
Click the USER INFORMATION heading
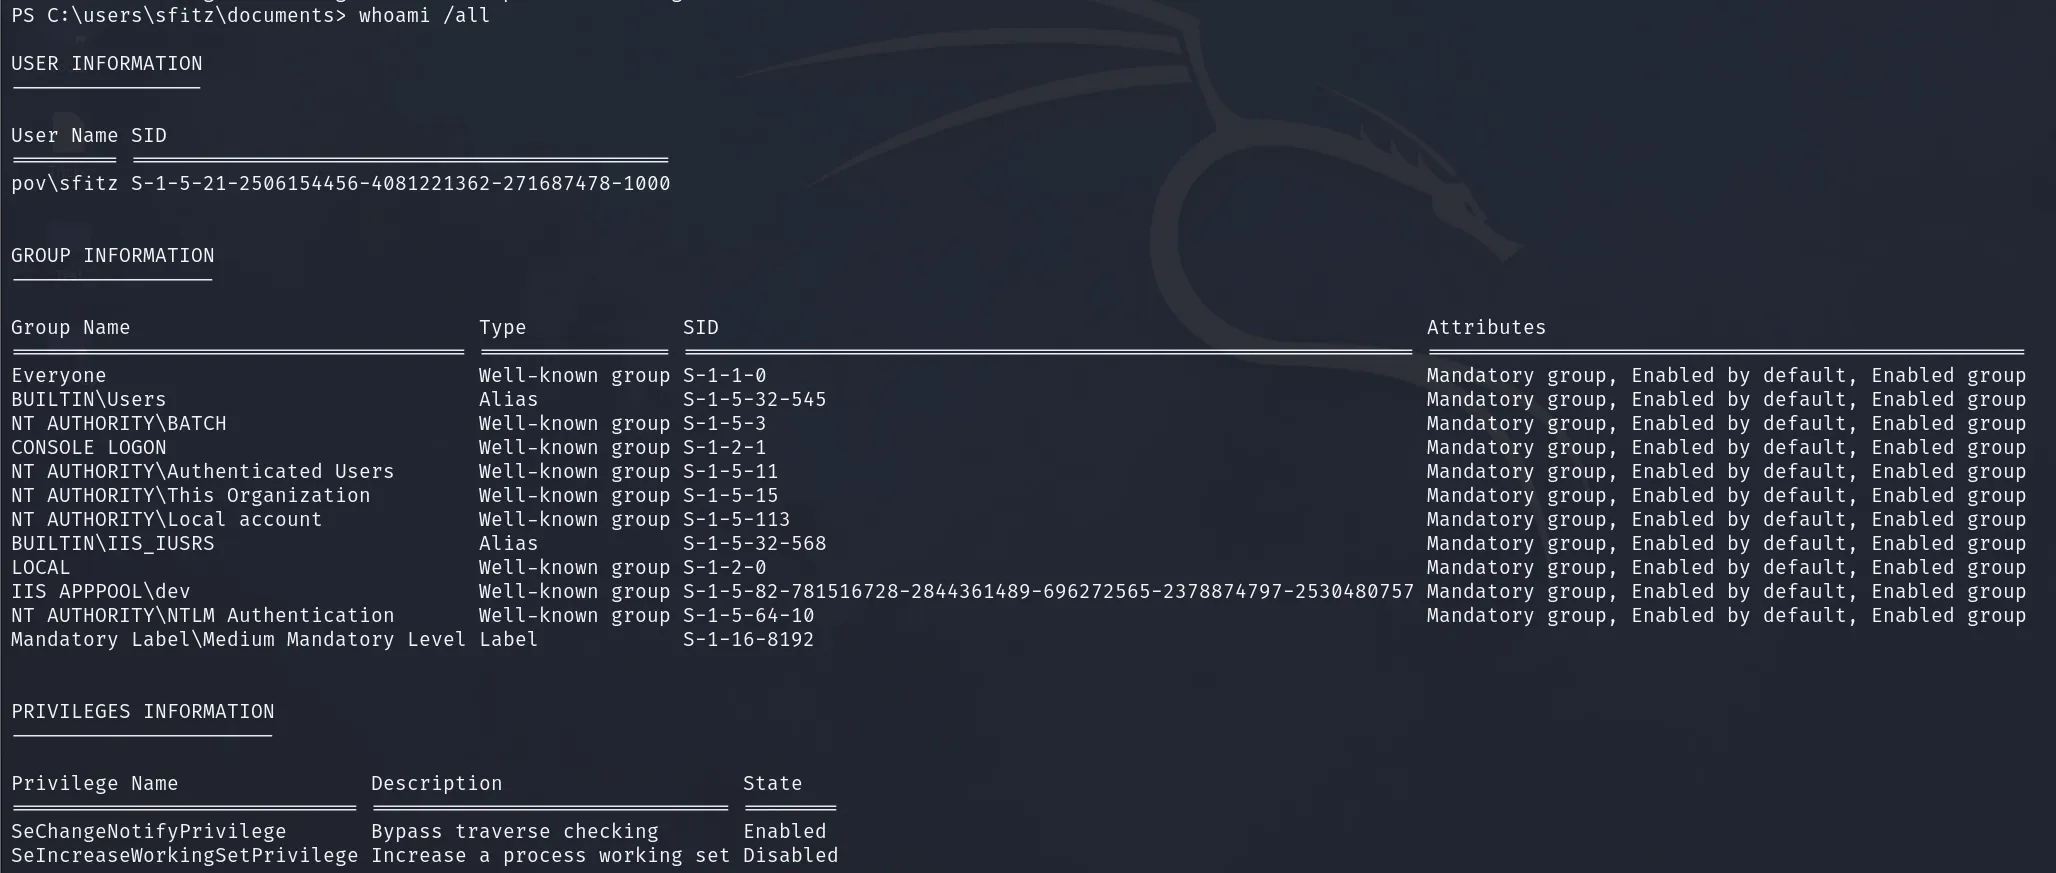[x=107, y=63]
